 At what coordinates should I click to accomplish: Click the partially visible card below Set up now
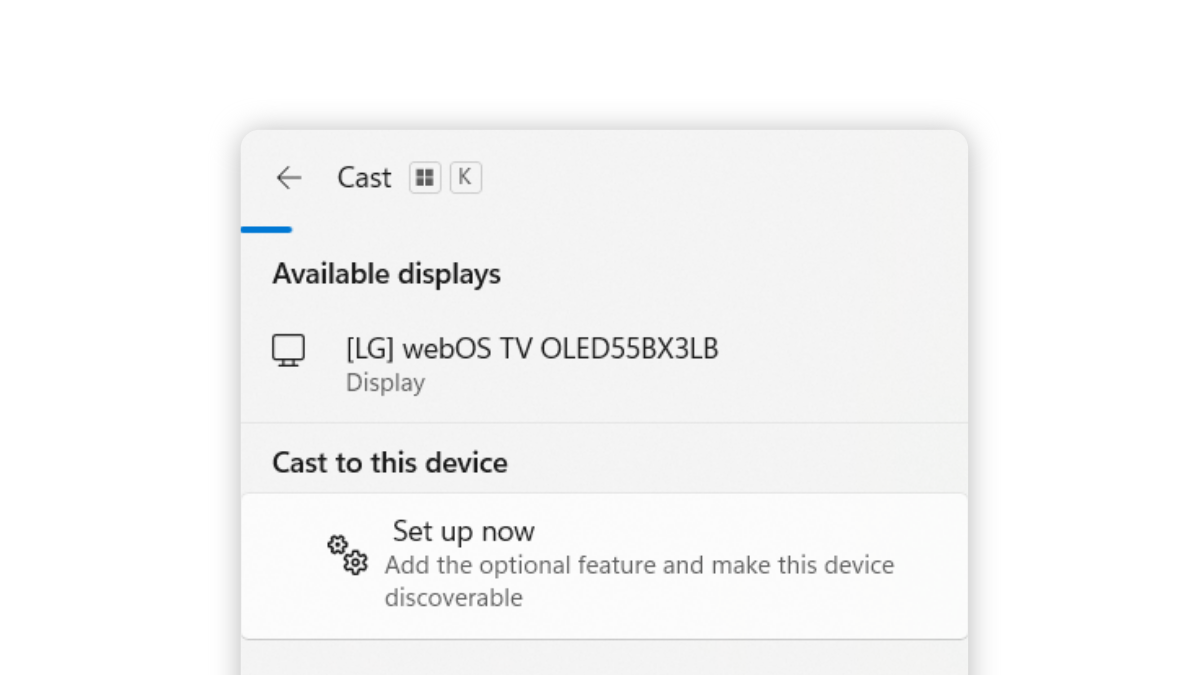(604, 662)
